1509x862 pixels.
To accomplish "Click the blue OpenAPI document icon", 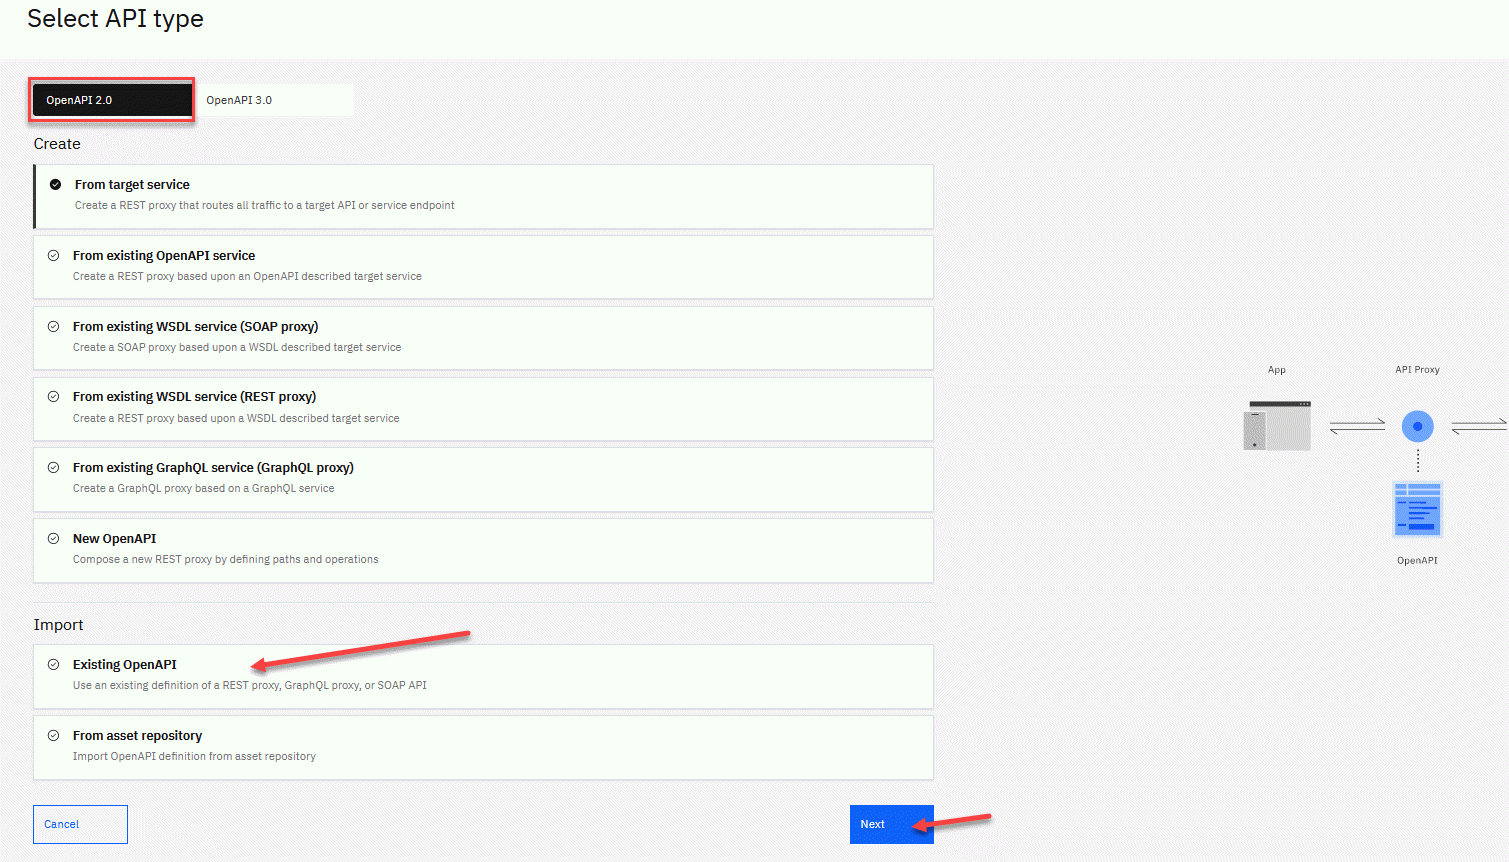I will coord(1417,509).
